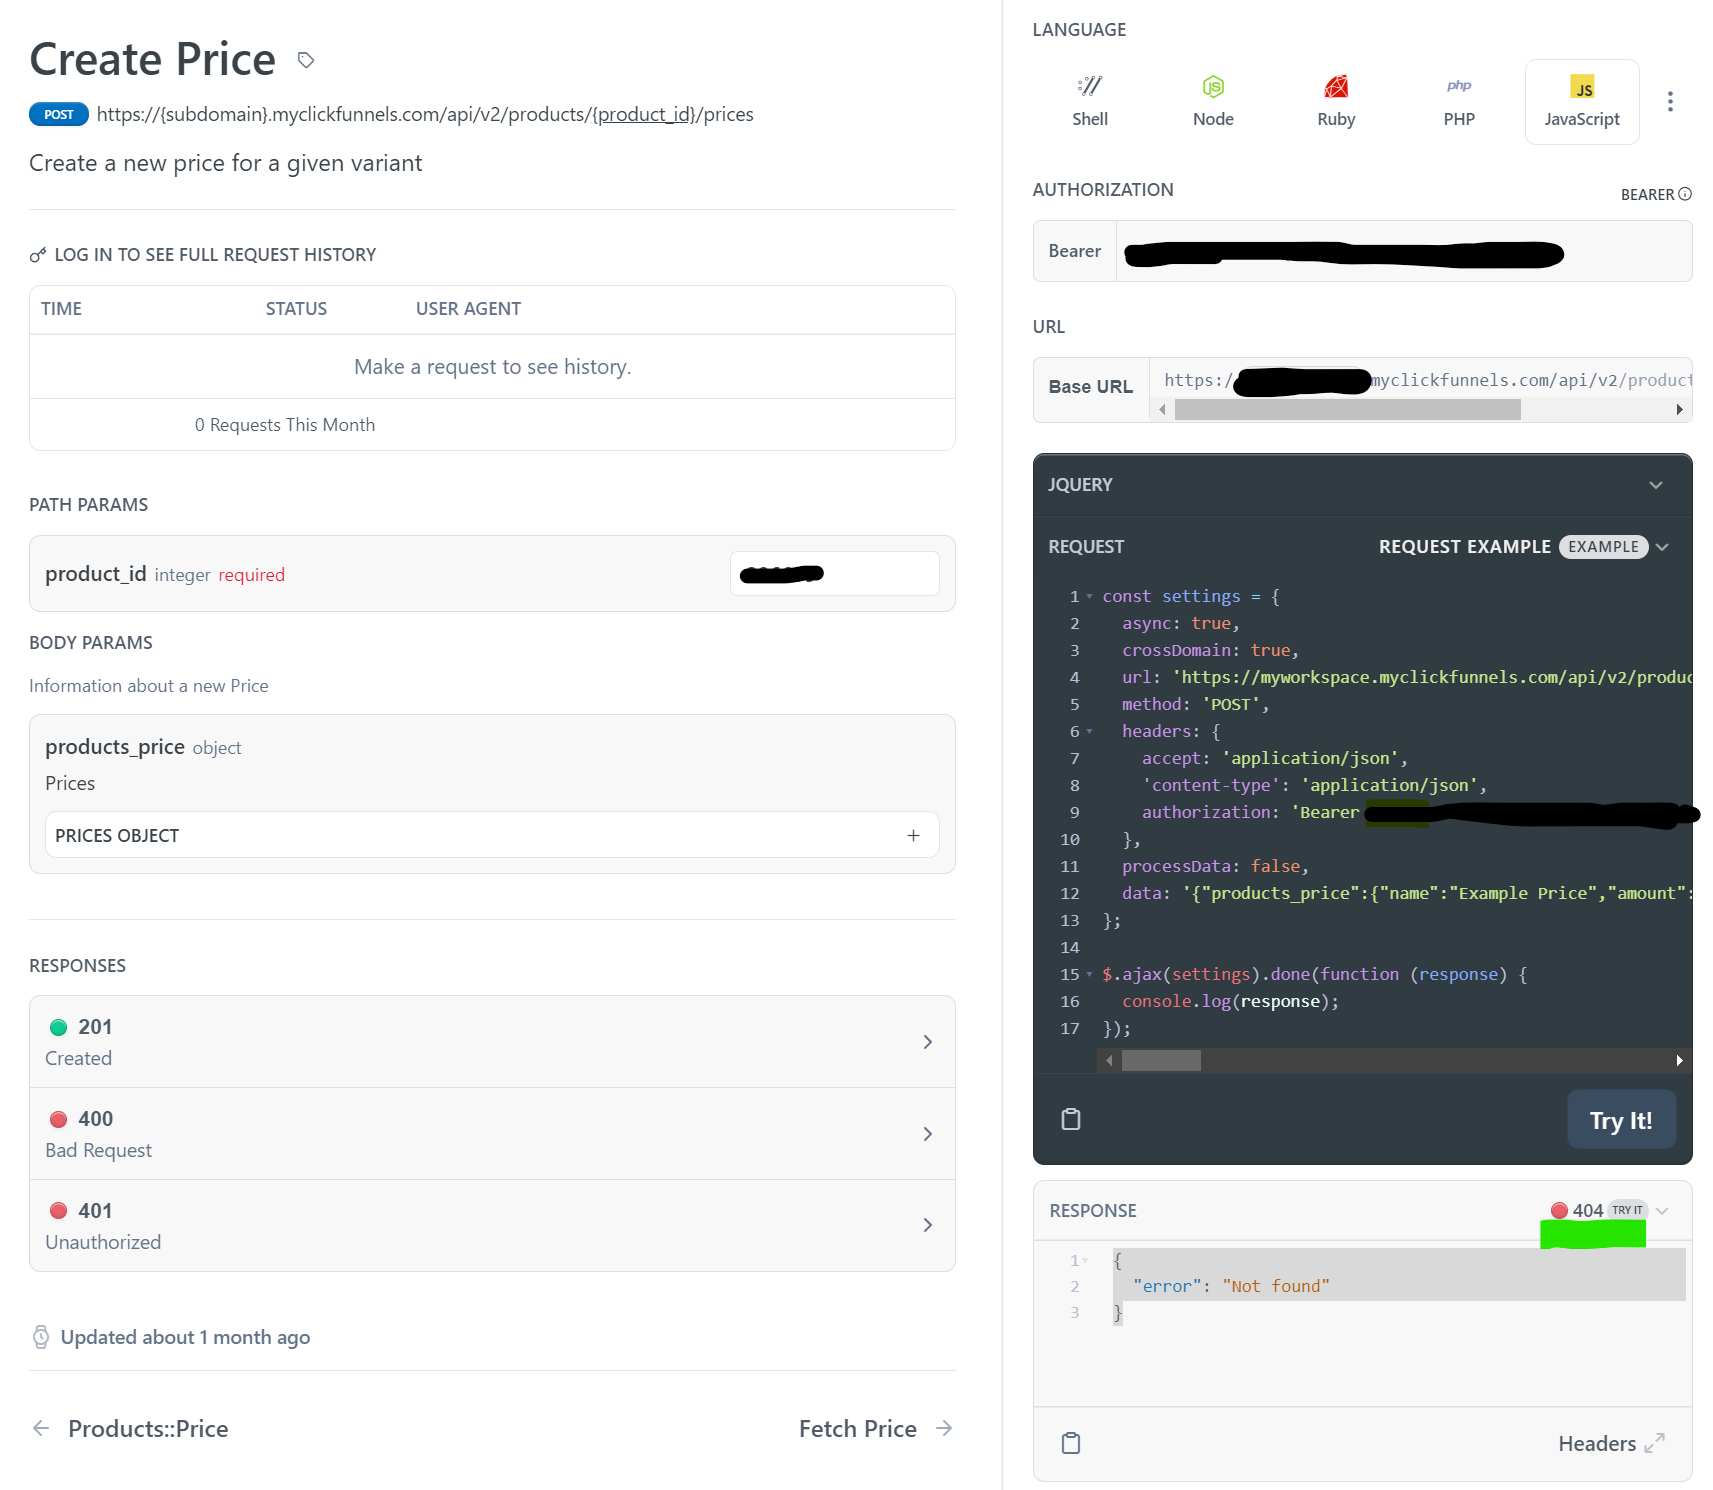The height and width of the screenshot is (1490, 1713).
Task: Click the "Not found" error value
Action: [1276, 1286]
